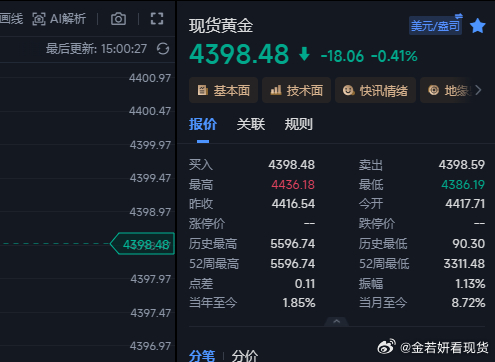Reveal more categories with right chevron
Screen dimensions: 495x362
[479, 90]
